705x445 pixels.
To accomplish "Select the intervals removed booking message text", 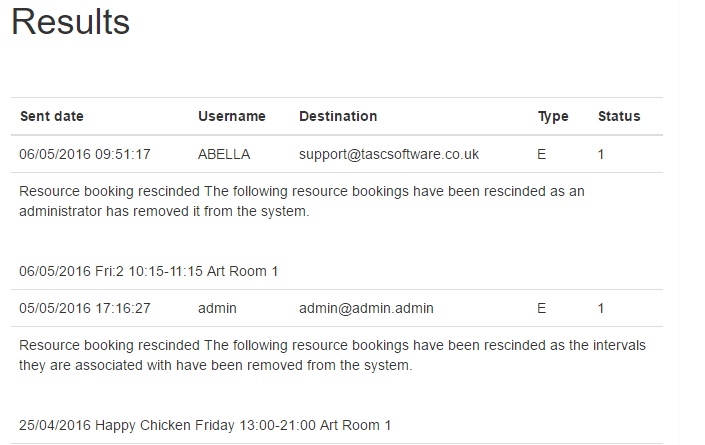I will [x=332, y=355].
